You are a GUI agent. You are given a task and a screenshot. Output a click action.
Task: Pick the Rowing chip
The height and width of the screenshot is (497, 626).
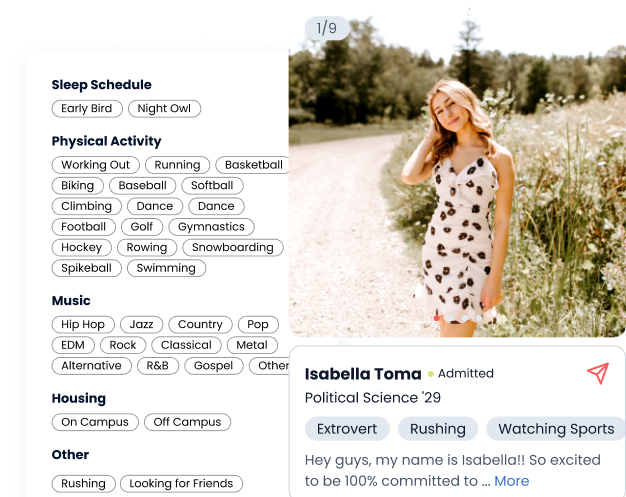click(x=147, y=248)
